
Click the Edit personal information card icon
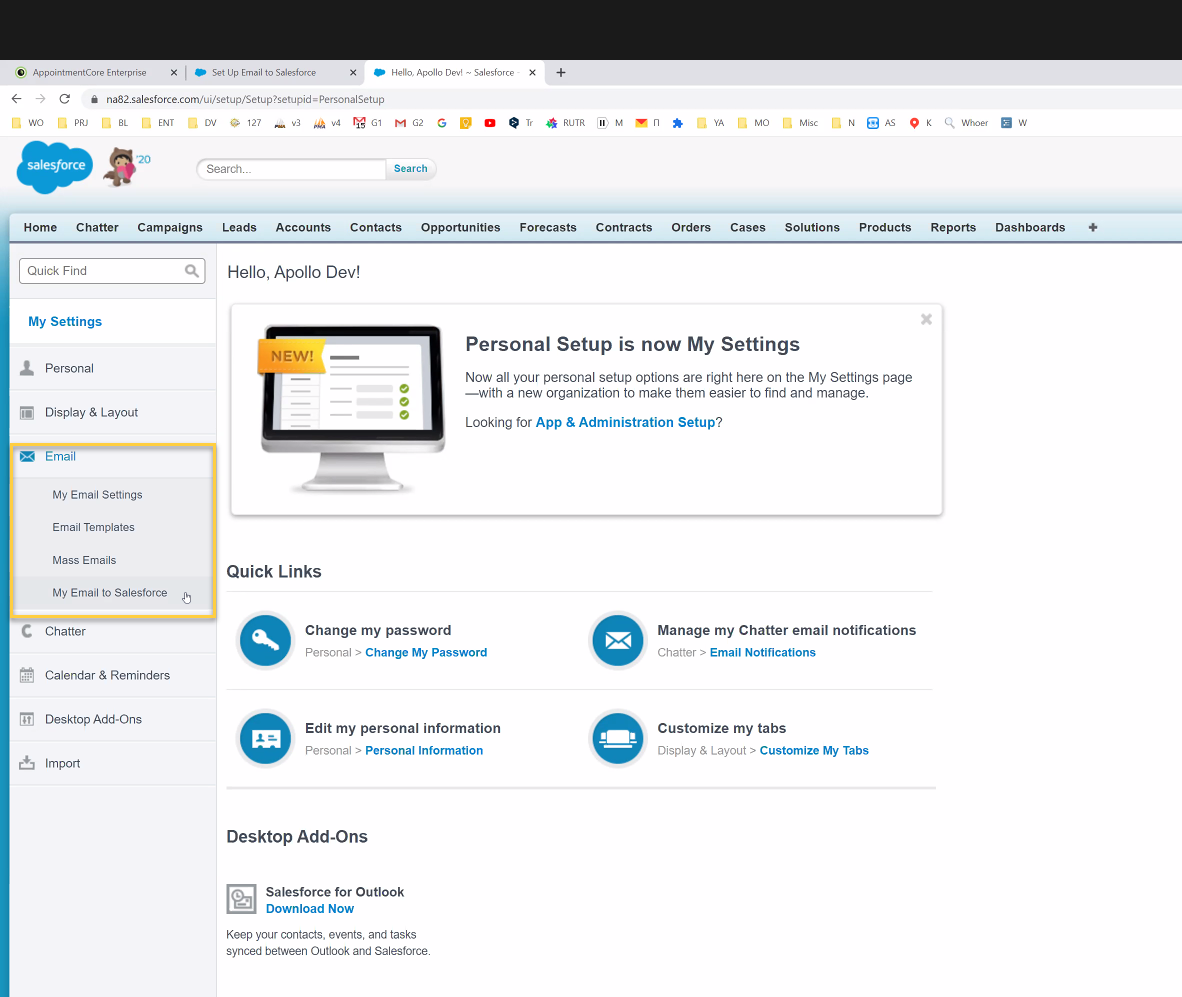(x=265, y=739)
